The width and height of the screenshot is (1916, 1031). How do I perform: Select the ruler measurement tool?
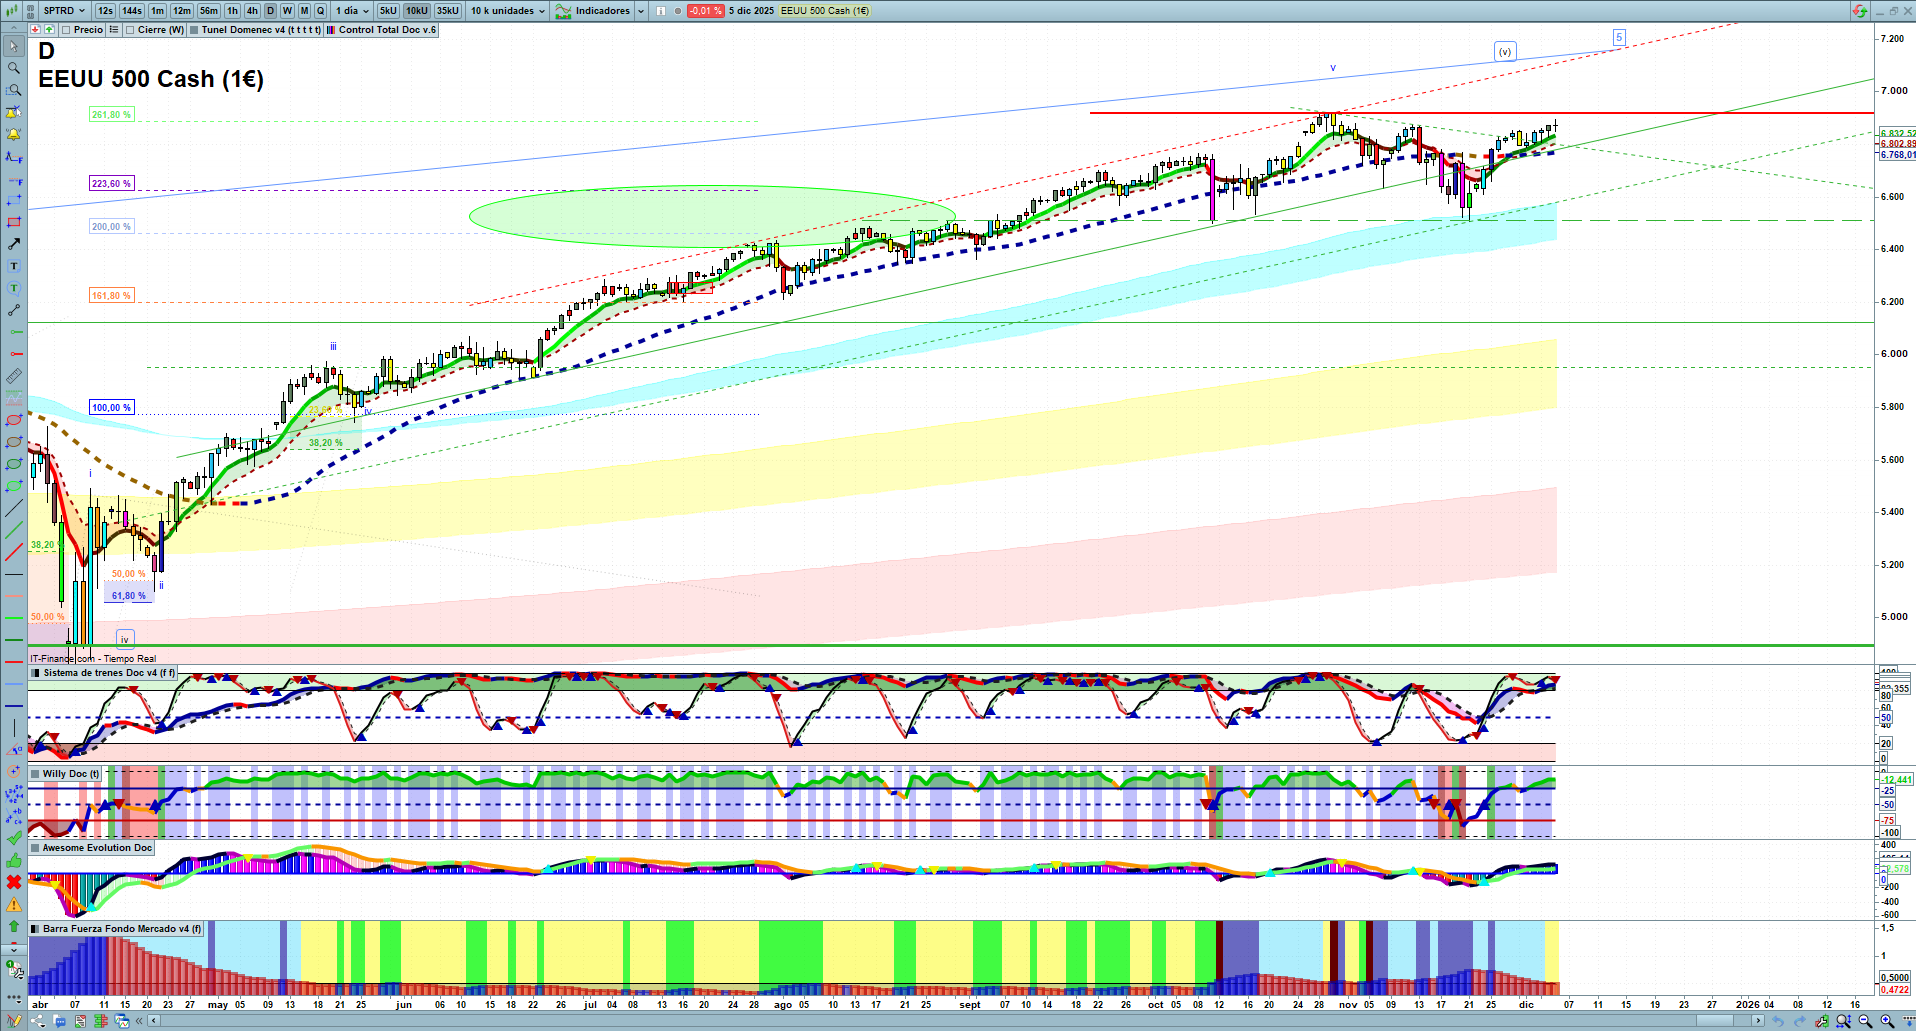(14, 376)
